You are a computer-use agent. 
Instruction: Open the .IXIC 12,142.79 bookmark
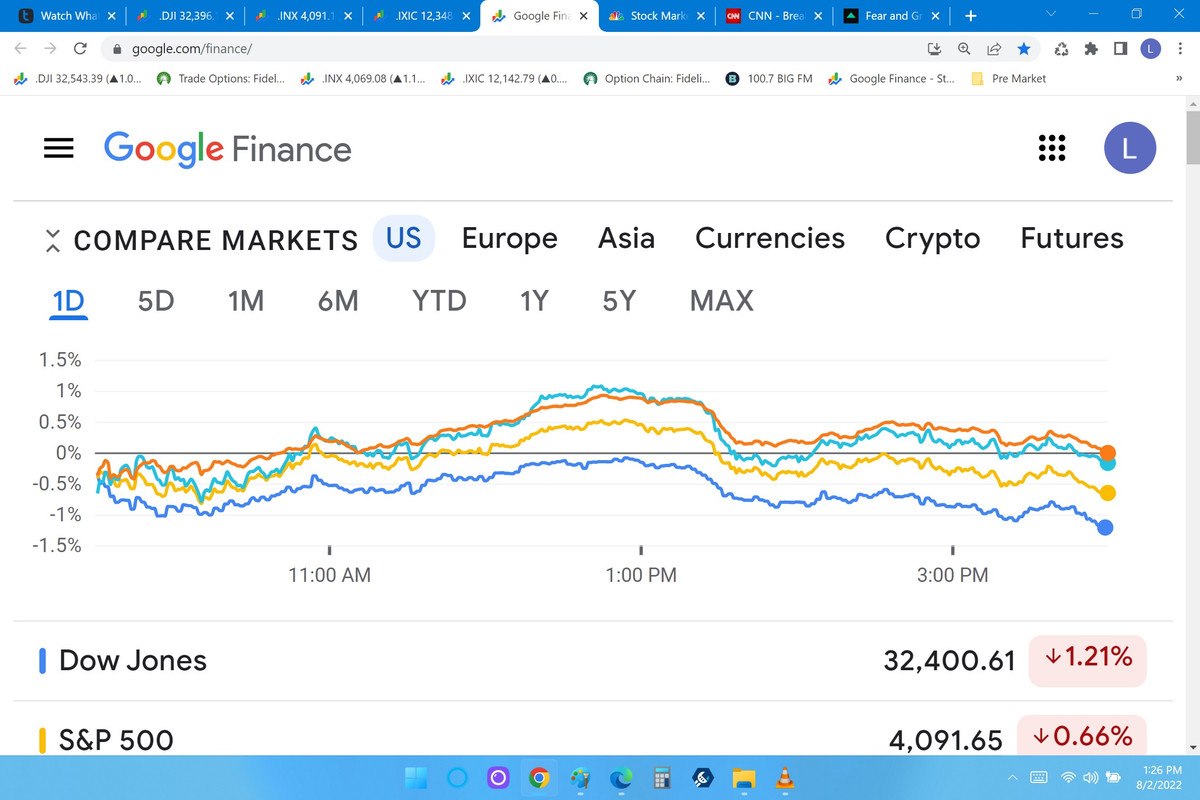click(x=505, y=79)
